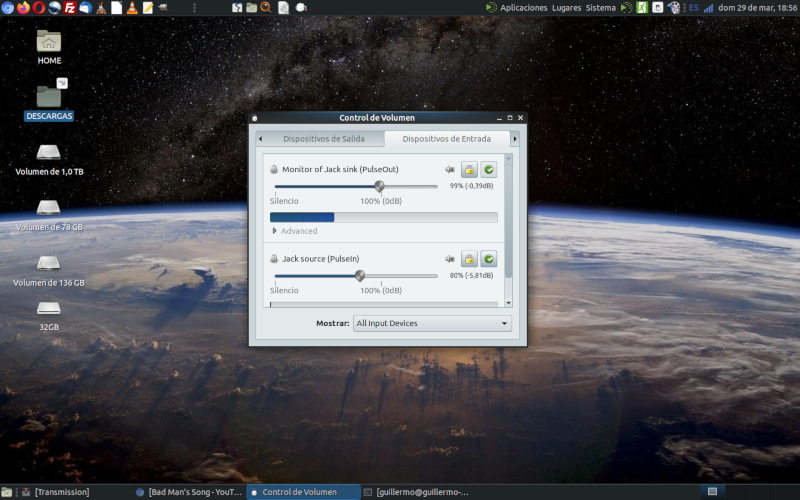Screen dimensions: 800x500
Task: Mute the Monitor of Jack sink input
Action: tap(450, 170)
